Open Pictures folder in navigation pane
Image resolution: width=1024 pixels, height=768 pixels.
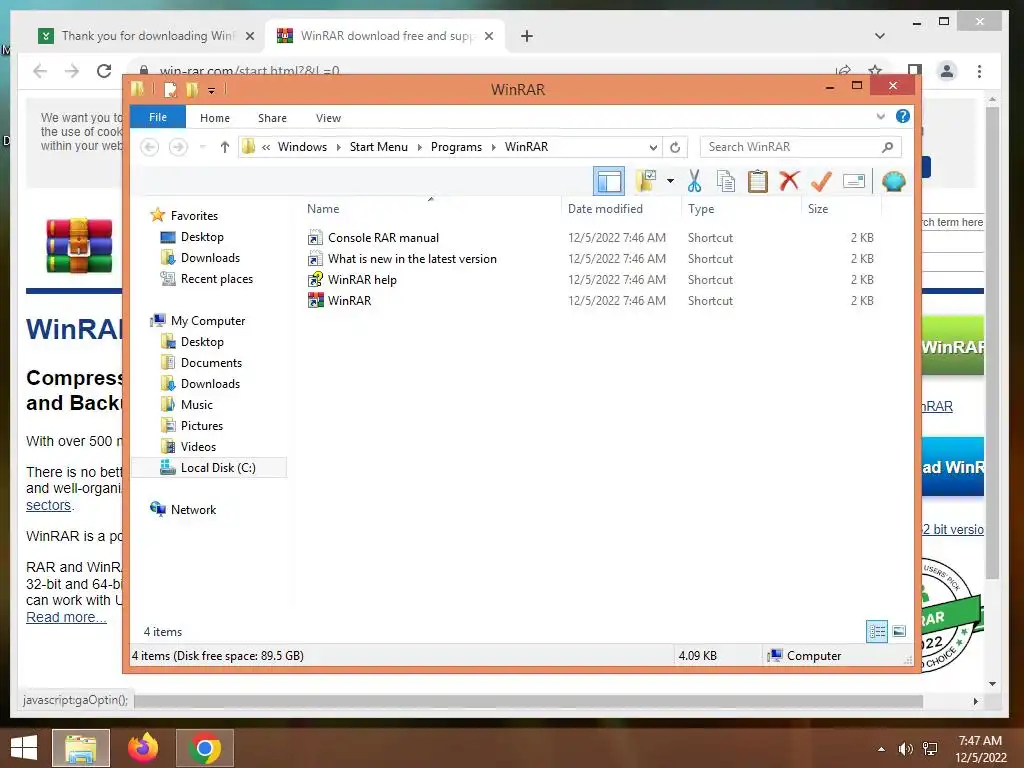(202, 426)
